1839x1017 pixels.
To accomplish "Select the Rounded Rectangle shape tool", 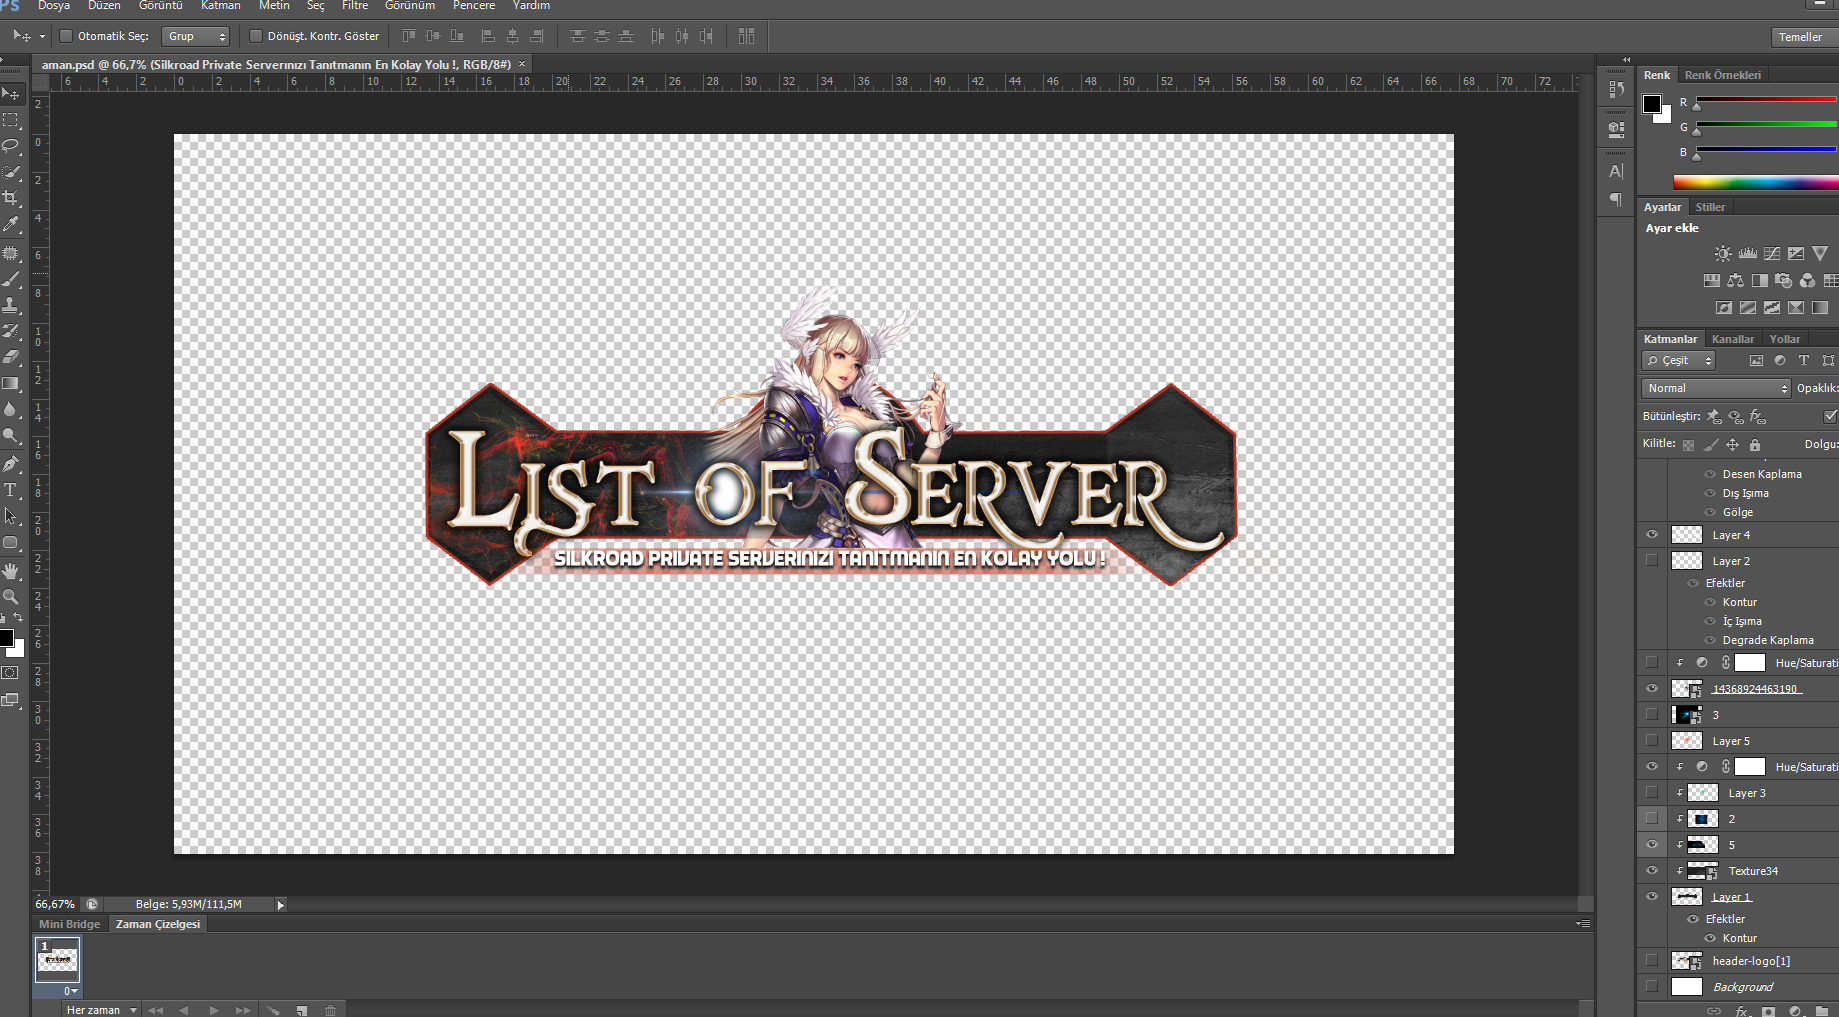I will (11, 543).
